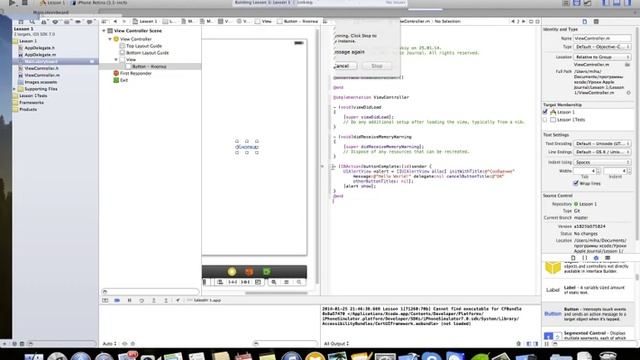Click the Name field showing ViewController.m
Screen dimensions: 640x360
pos(602,38)
